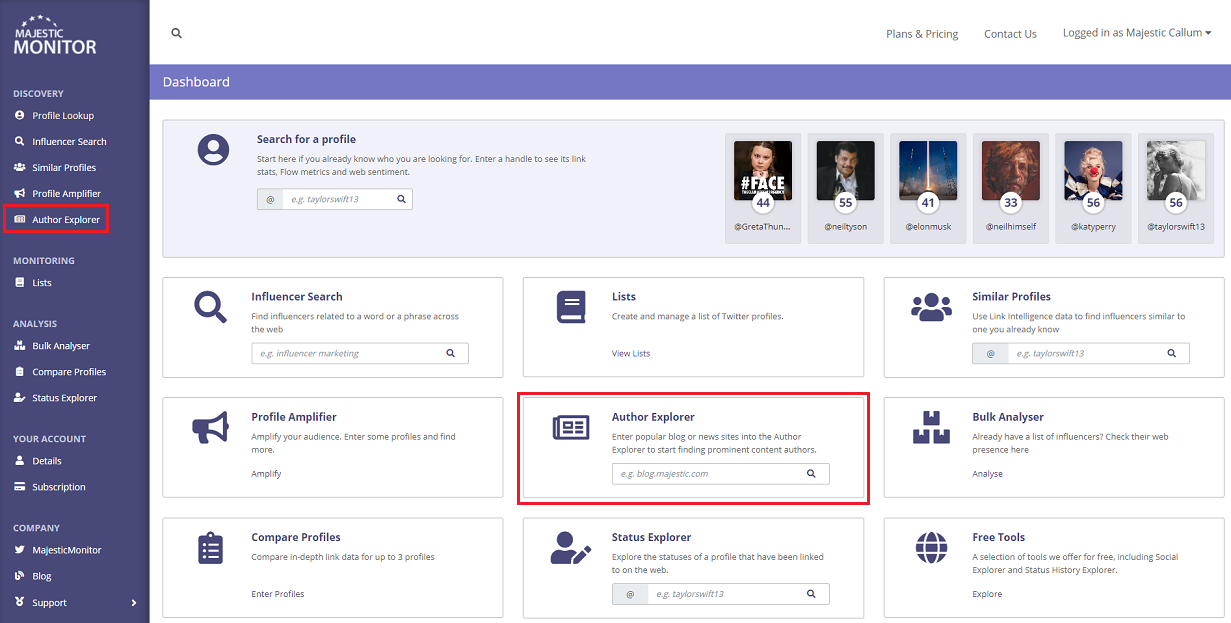Image resolution: width=1231 pixels, height=623 pixels.
Task: Open the Logged in as Majestic Callum dropdown
Action: [x=1137, y=33]
